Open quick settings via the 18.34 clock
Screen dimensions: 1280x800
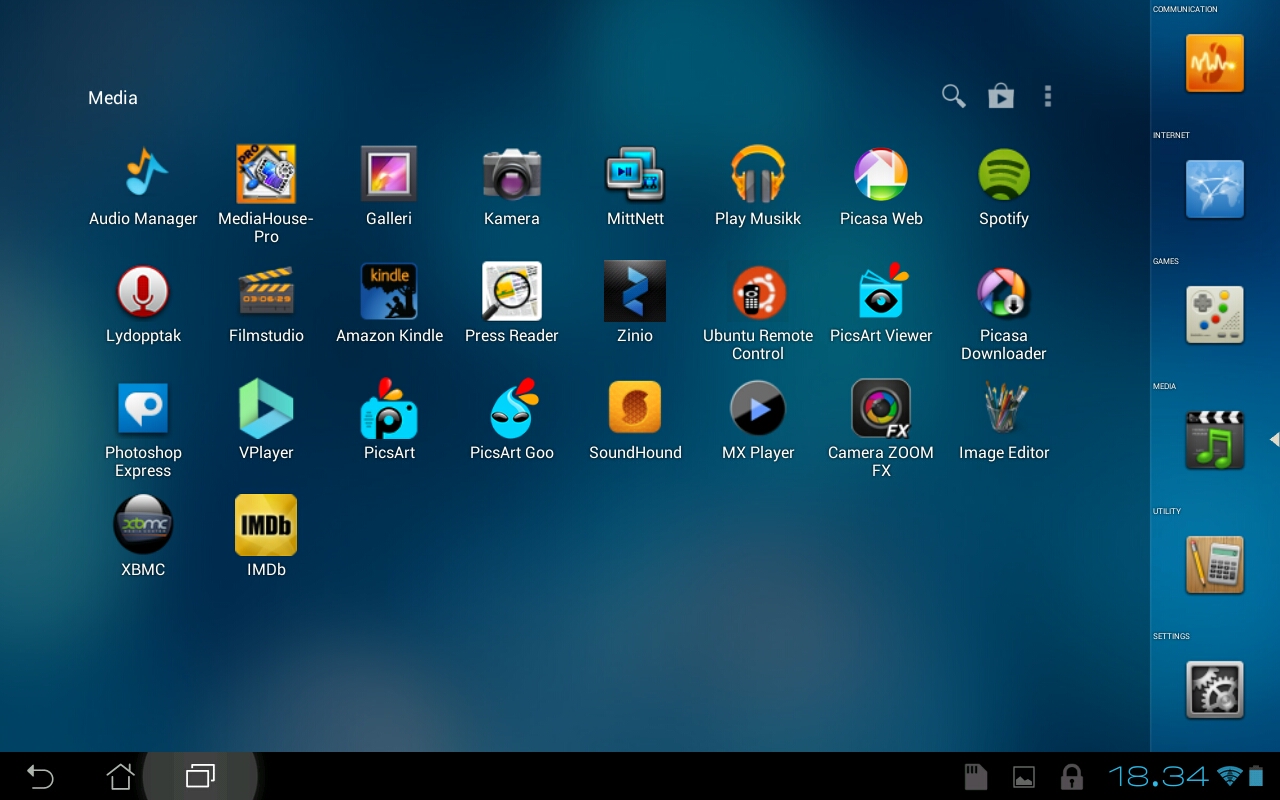pos(1158,776)
